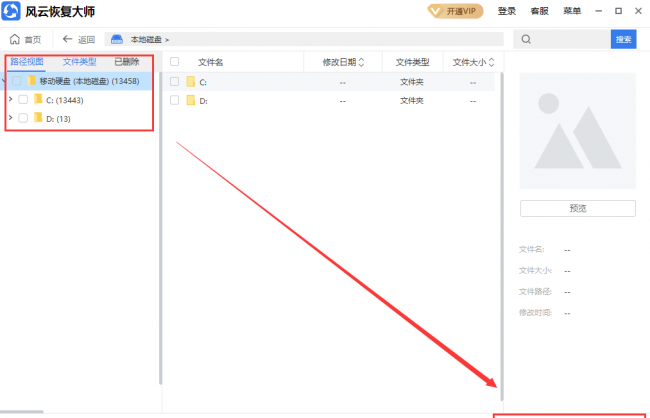This screenshot has height=418, width=650.
Task: Click 修改时间: label in details panel
Action: 535,312
